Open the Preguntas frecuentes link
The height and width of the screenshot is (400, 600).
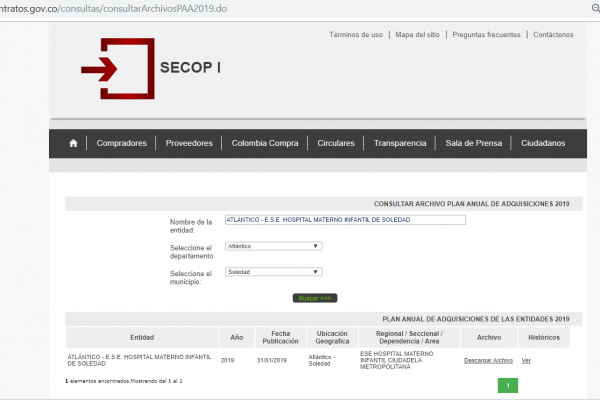point(486,35)
